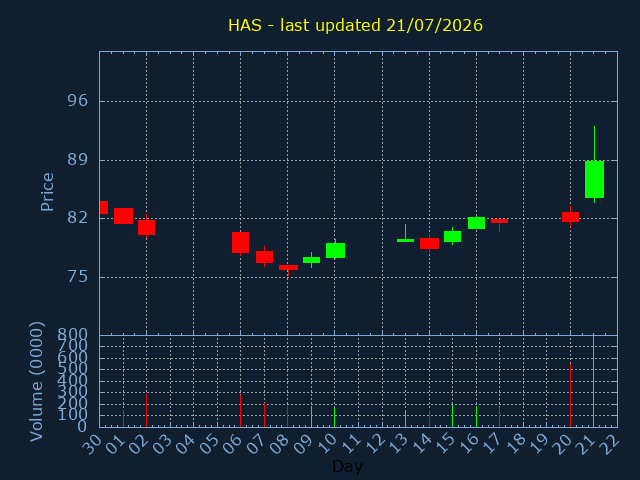Viewport: 640px width, 480px height.
Task: Click the green candlestick for day 10
Action: (x=335, y=250)
